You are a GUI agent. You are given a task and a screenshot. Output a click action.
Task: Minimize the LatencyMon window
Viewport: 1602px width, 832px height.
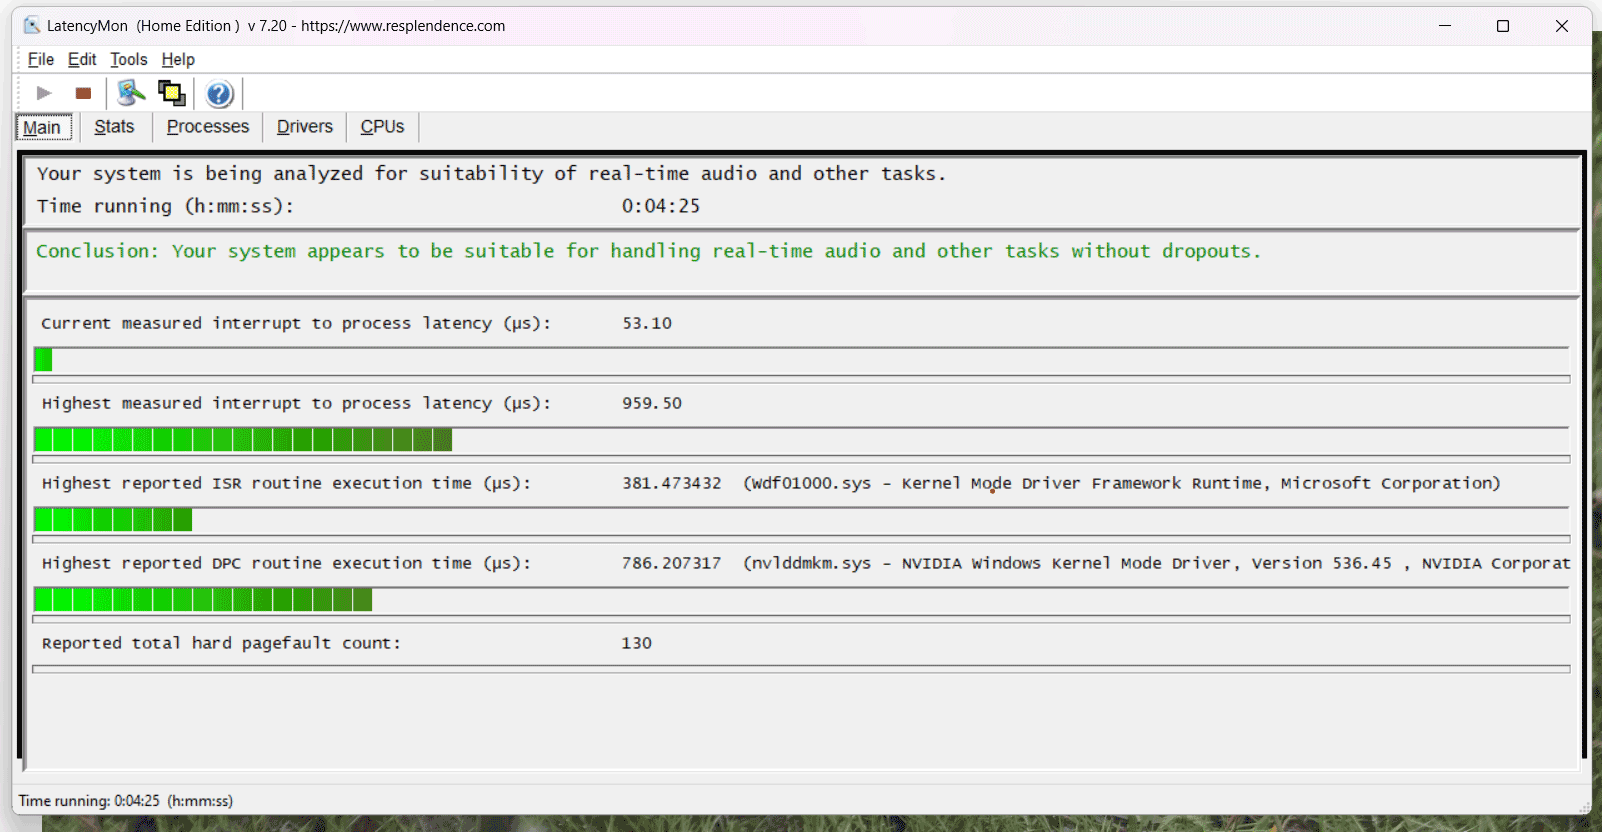[1445, 26]
